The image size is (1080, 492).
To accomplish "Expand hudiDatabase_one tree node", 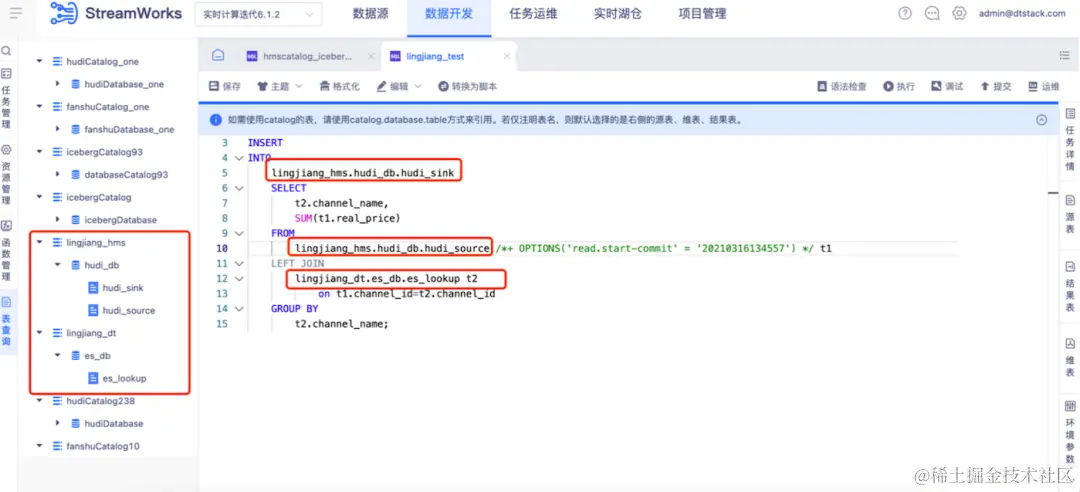I will (x=58, y=84).
